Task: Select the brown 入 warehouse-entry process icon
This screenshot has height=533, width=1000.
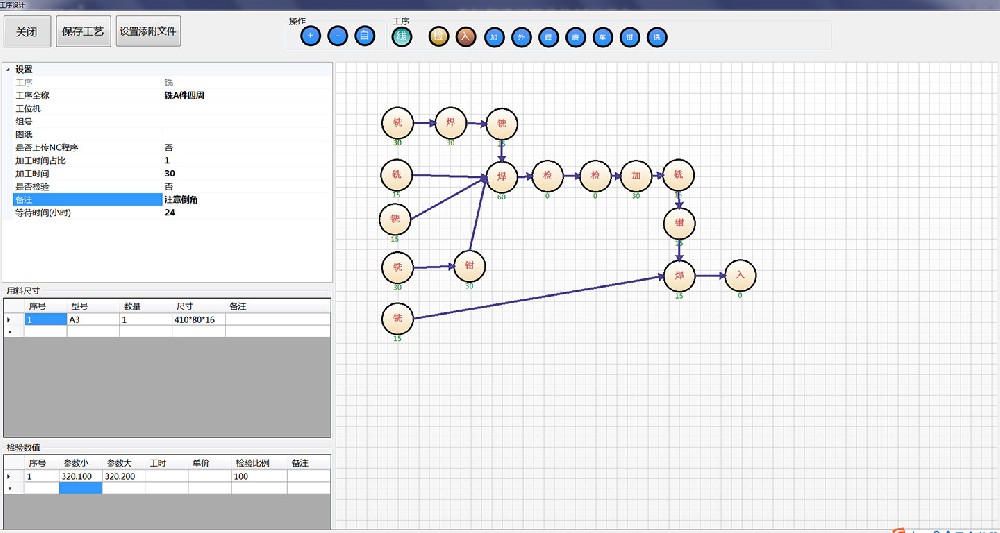Action: click(466, 37)
